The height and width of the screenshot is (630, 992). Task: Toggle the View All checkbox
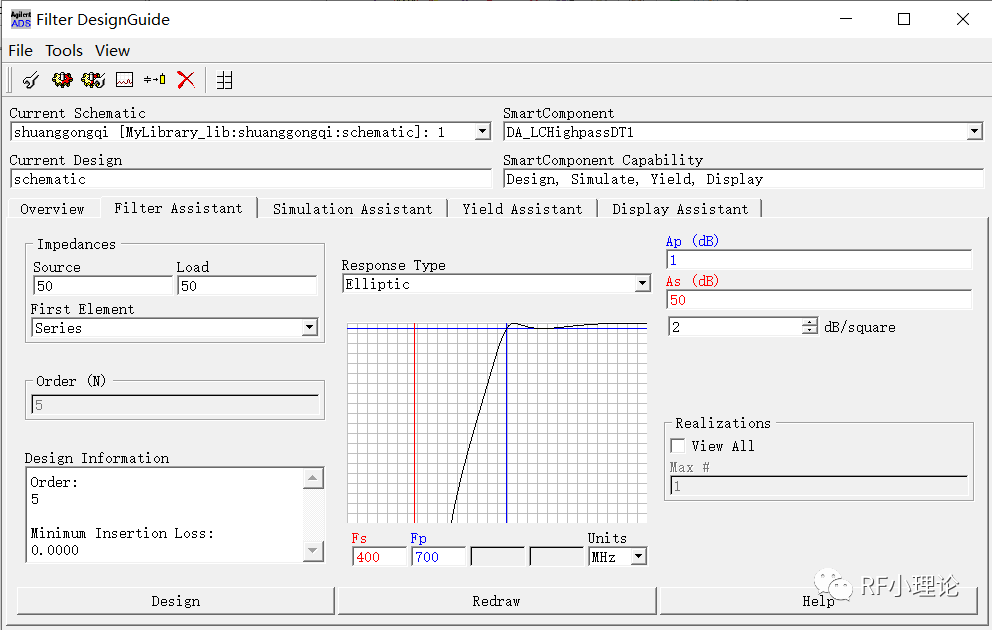678,446
